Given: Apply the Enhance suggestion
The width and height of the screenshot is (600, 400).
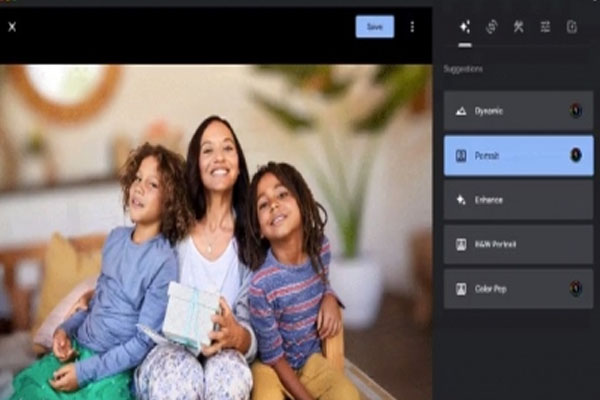Looking at the screenshot, I should tap(518, 200).
